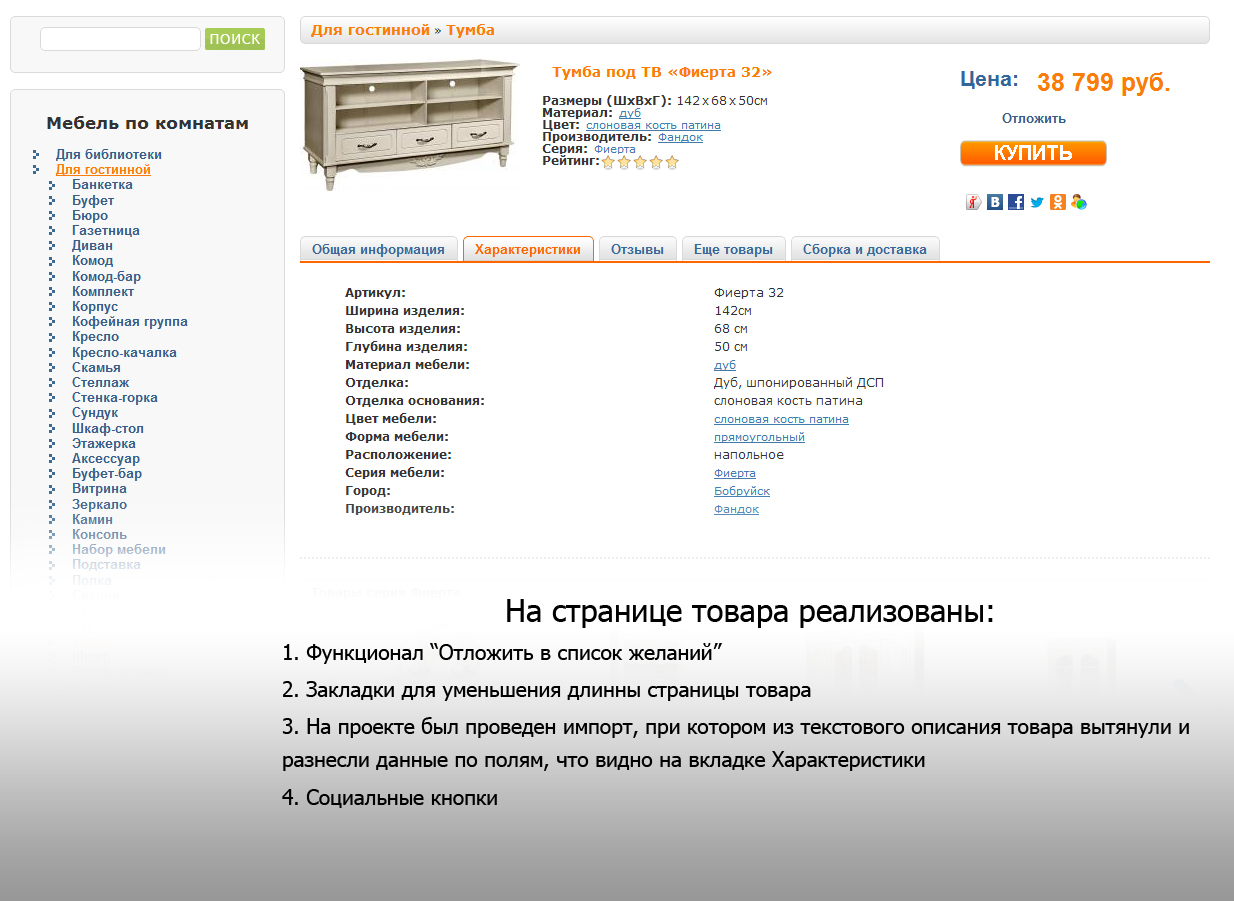The image size is (1234, 901).
Task: Rate product with the third star
Action: 640,162
